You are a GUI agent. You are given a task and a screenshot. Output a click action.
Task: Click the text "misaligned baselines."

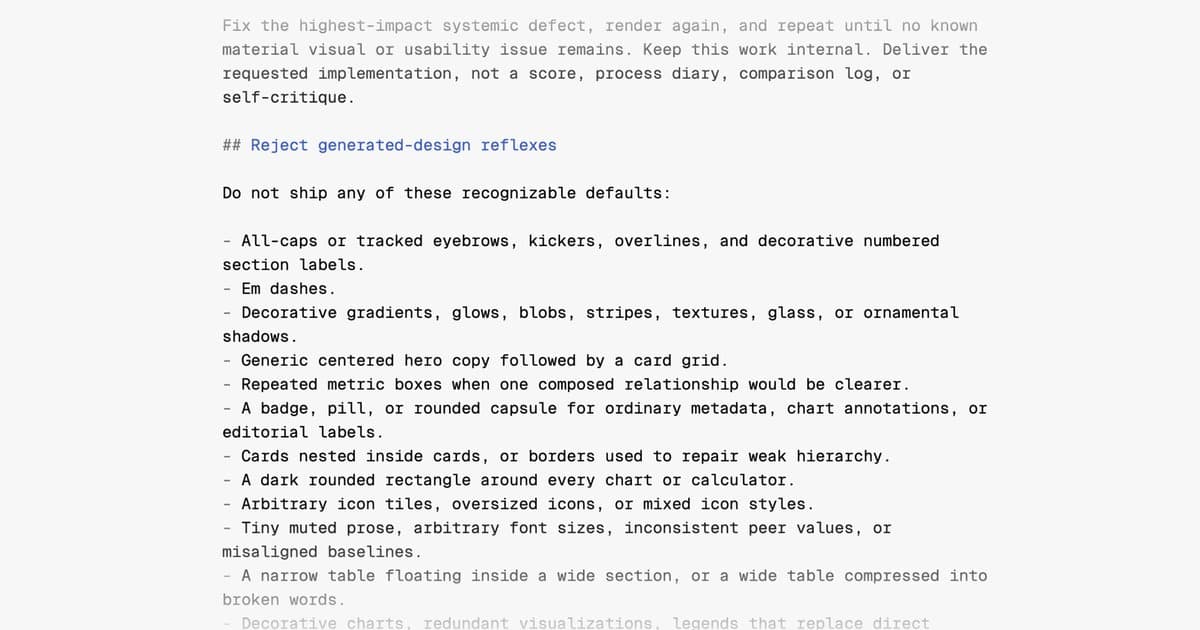pyautogui.click(x=322, y=553)
